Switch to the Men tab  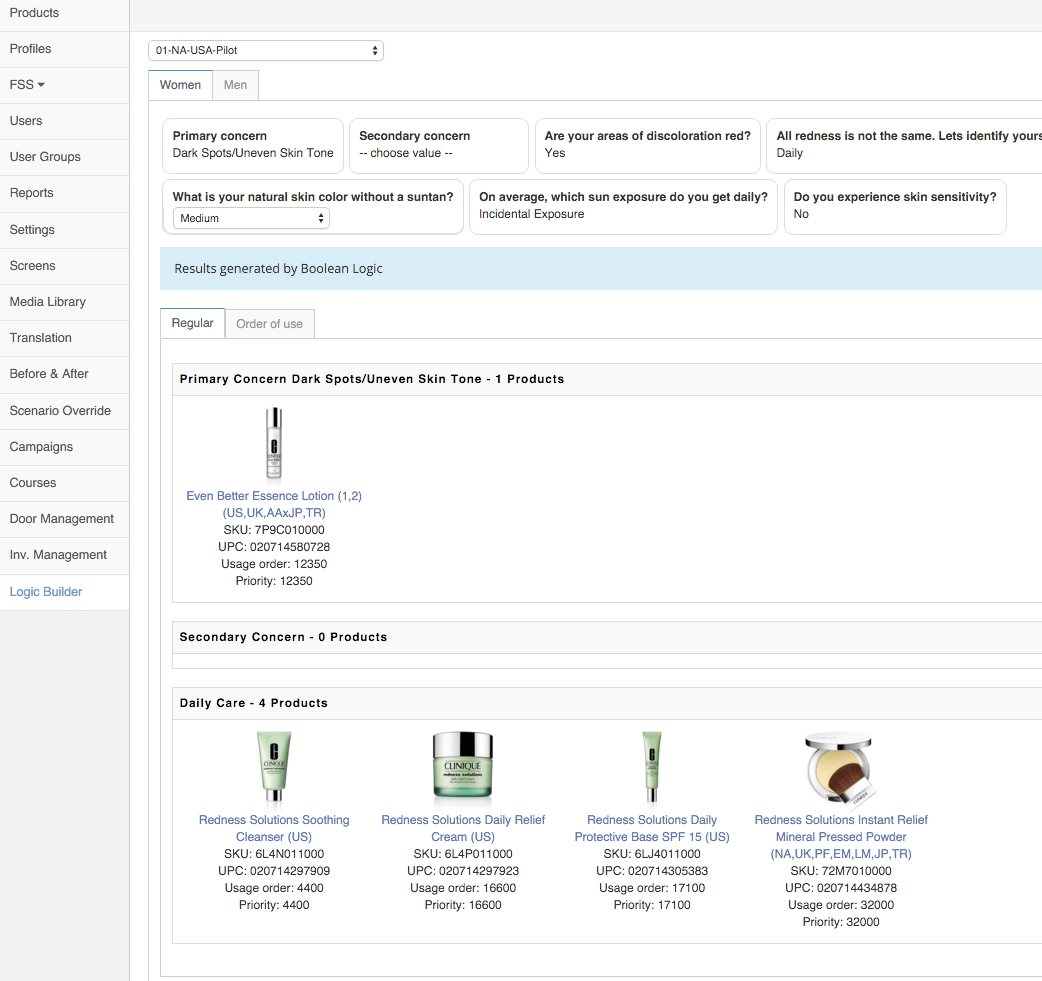[235, 84]
